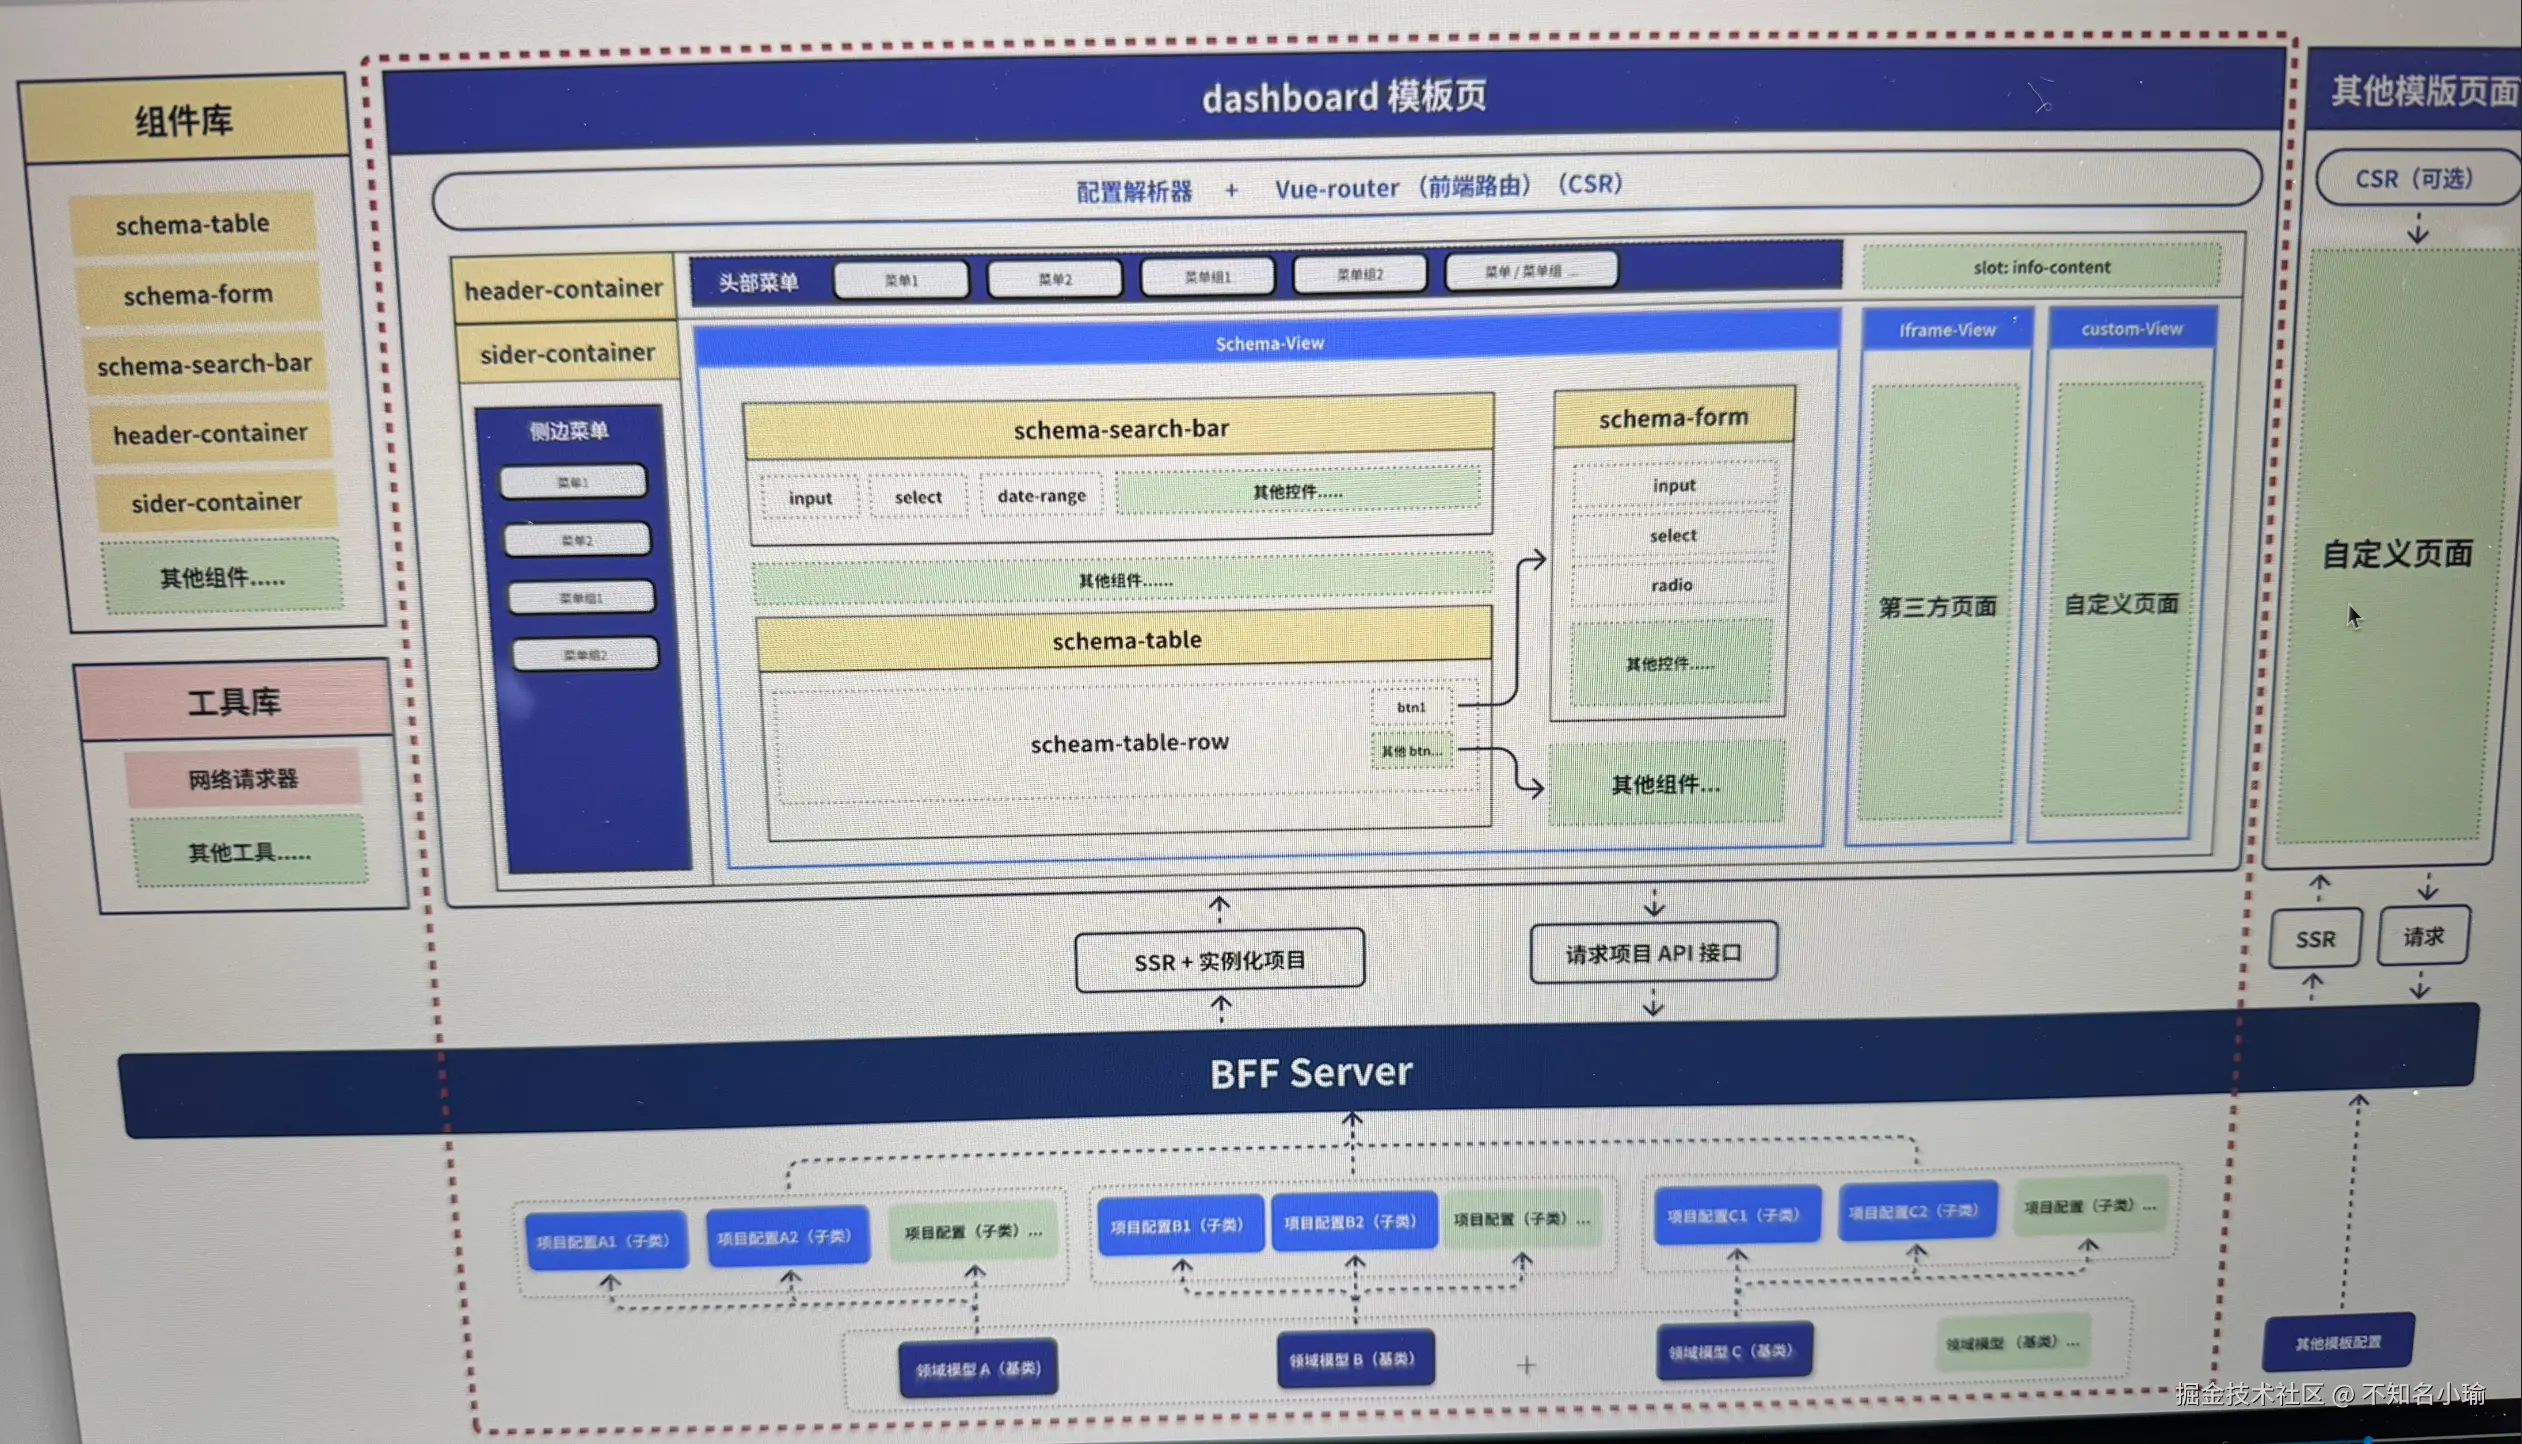Image resolution: width=2522 pixels, height=1444 pixels.
Task: Open the Iframe-View tab header
Action: pyautogui.click(x=1946, y=330)
